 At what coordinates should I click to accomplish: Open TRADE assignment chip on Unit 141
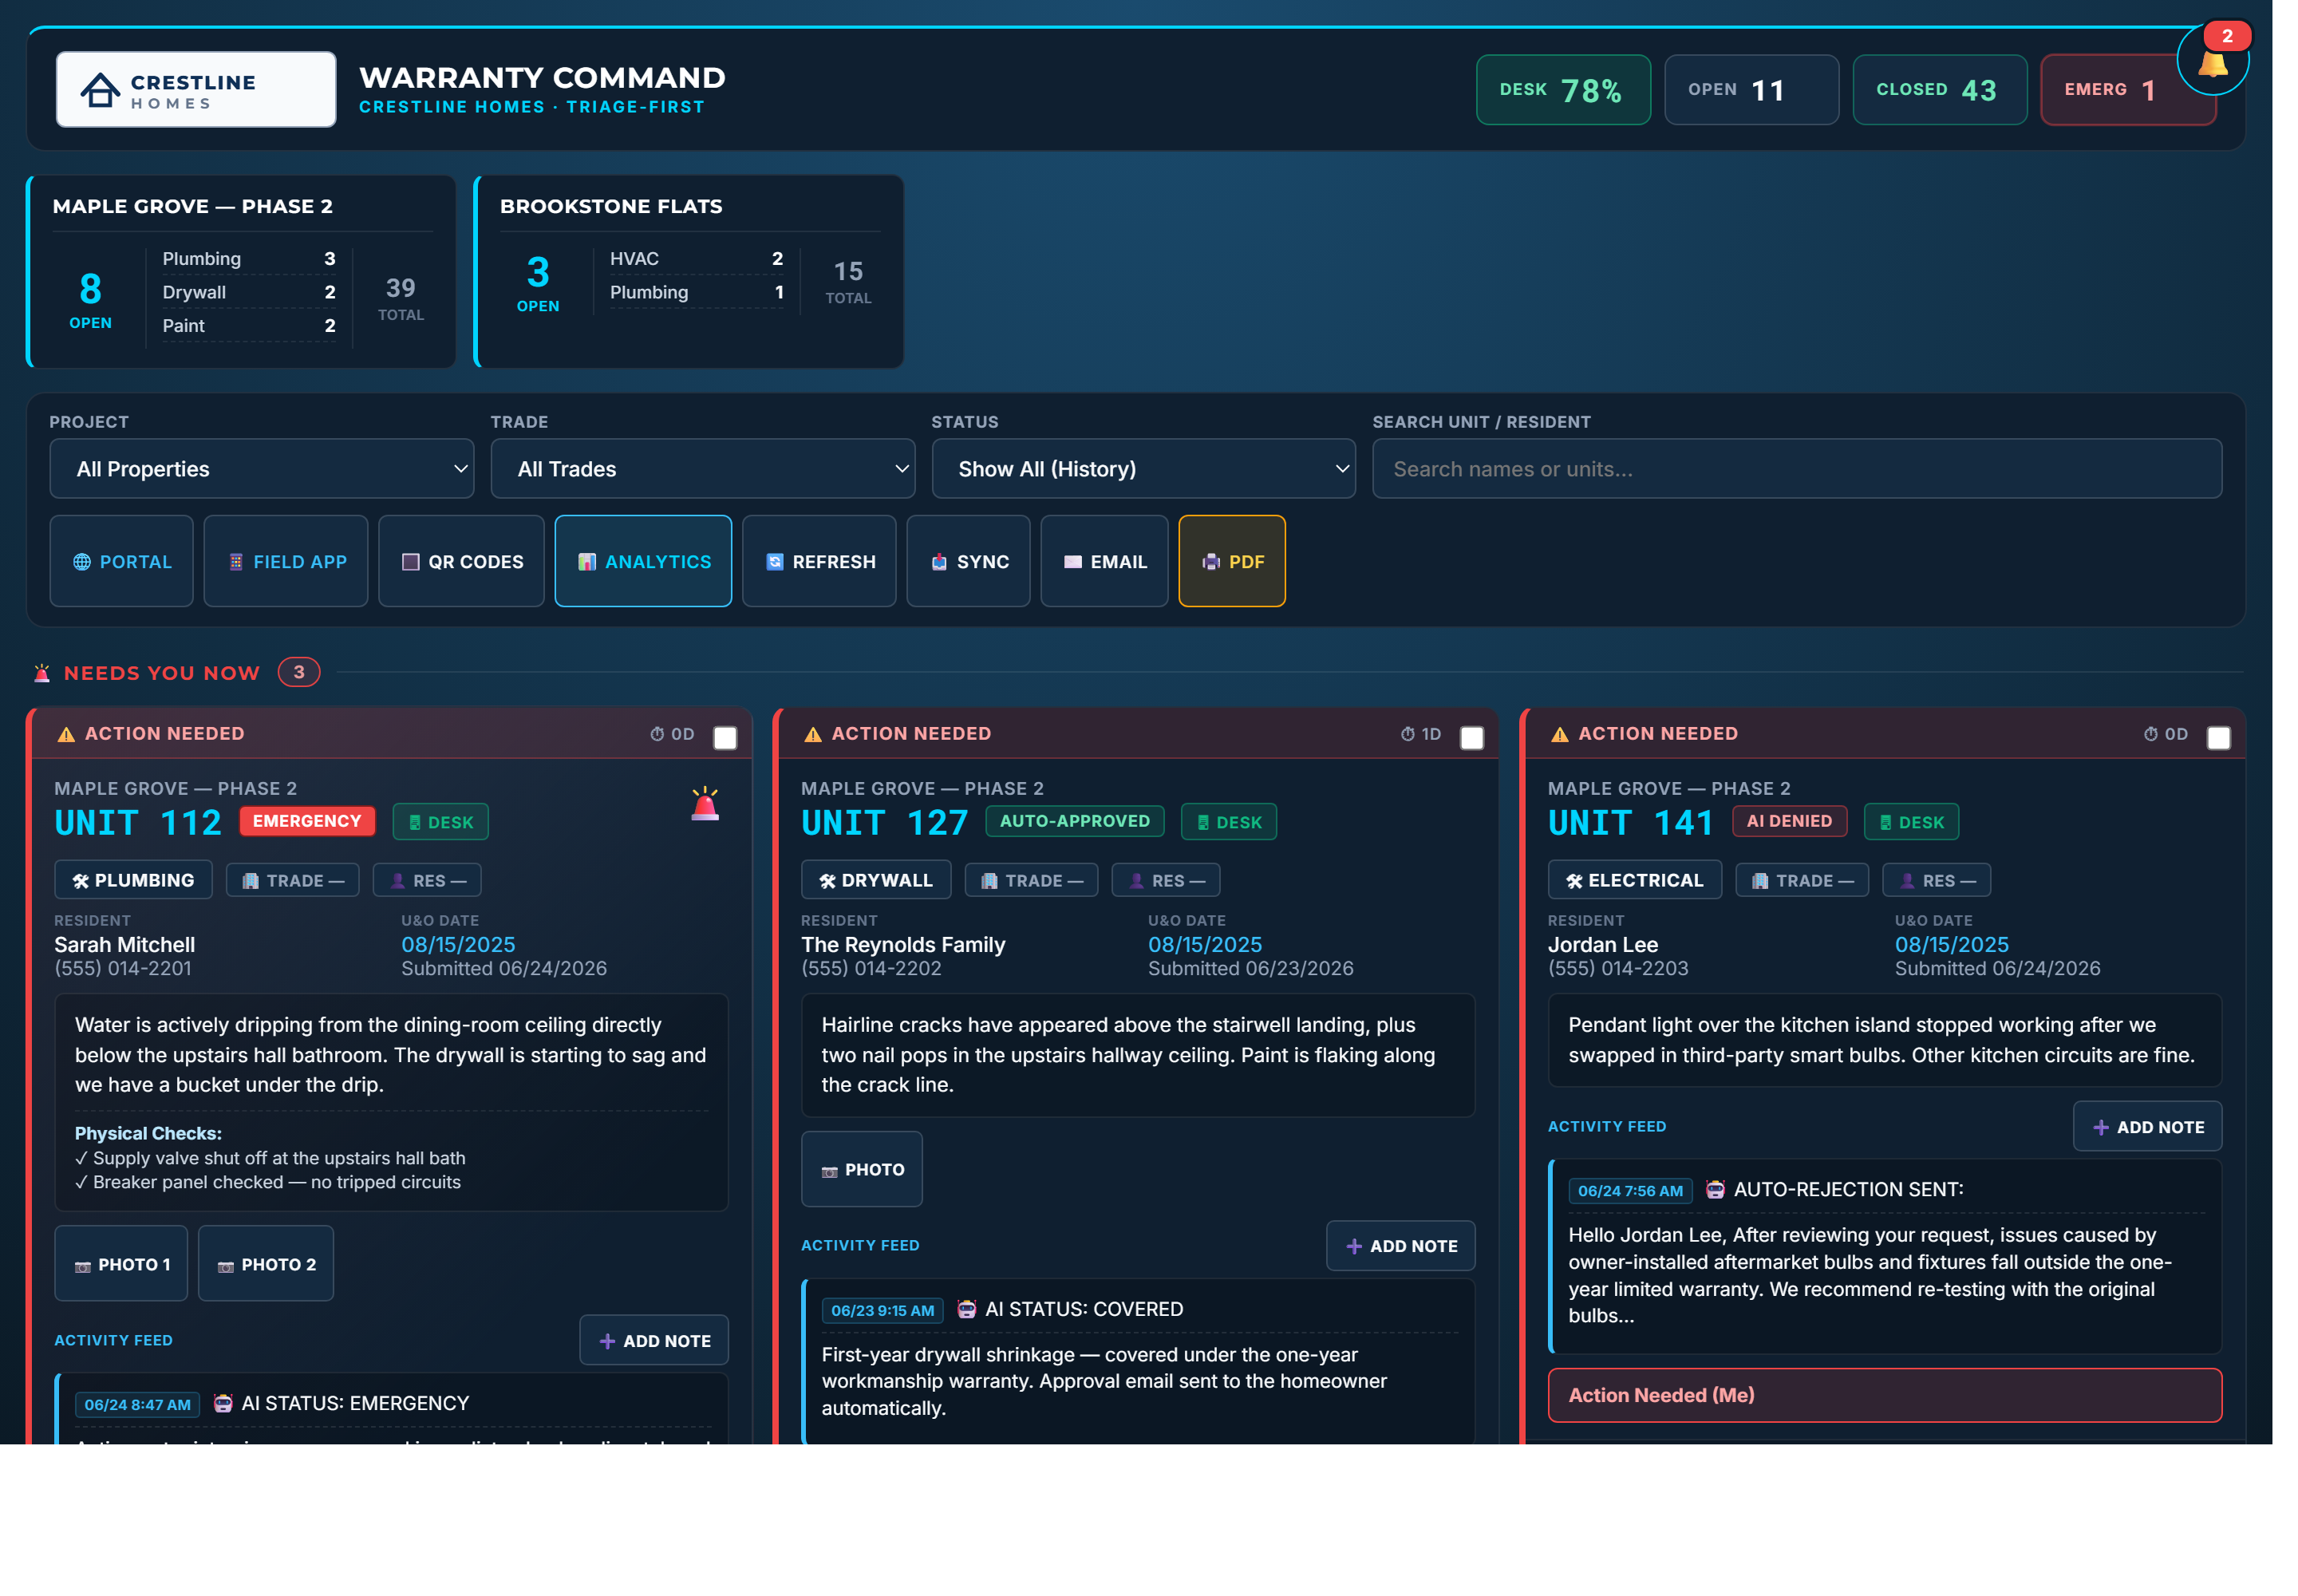[x=1801, y=880]
